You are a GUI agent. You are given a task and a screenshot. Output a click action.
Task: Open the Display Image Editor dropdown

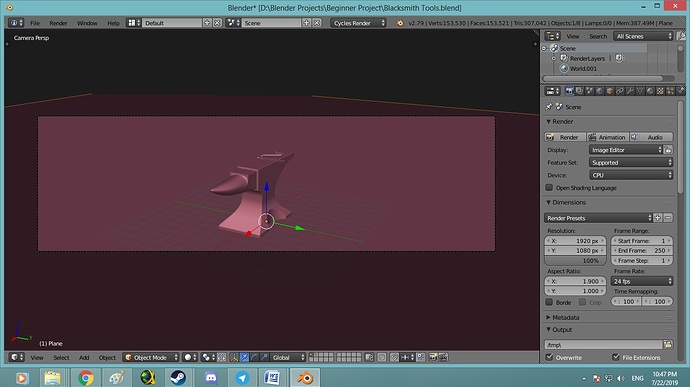(x=625, y=150)
